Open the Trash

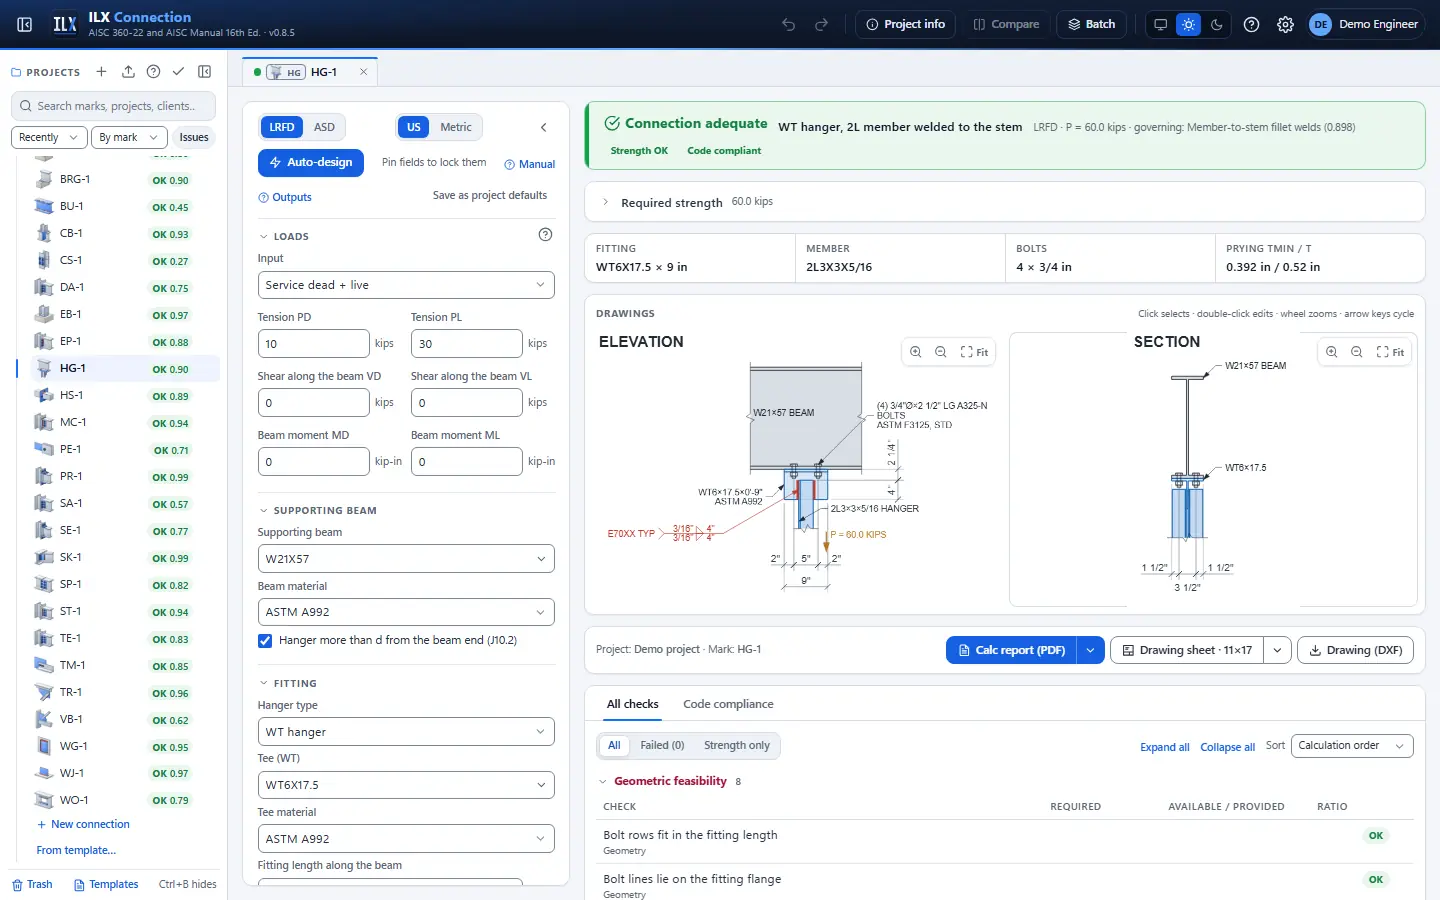coord(32,884)
